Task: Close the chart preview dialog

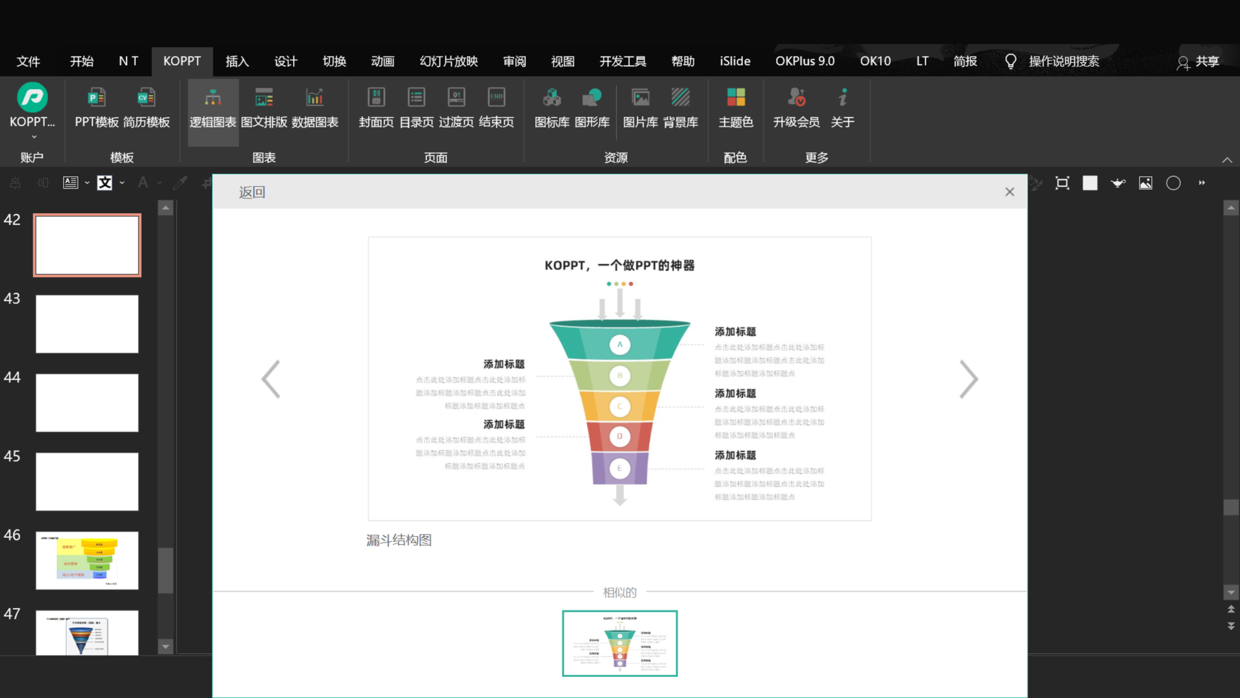Action: (1010, 192)
